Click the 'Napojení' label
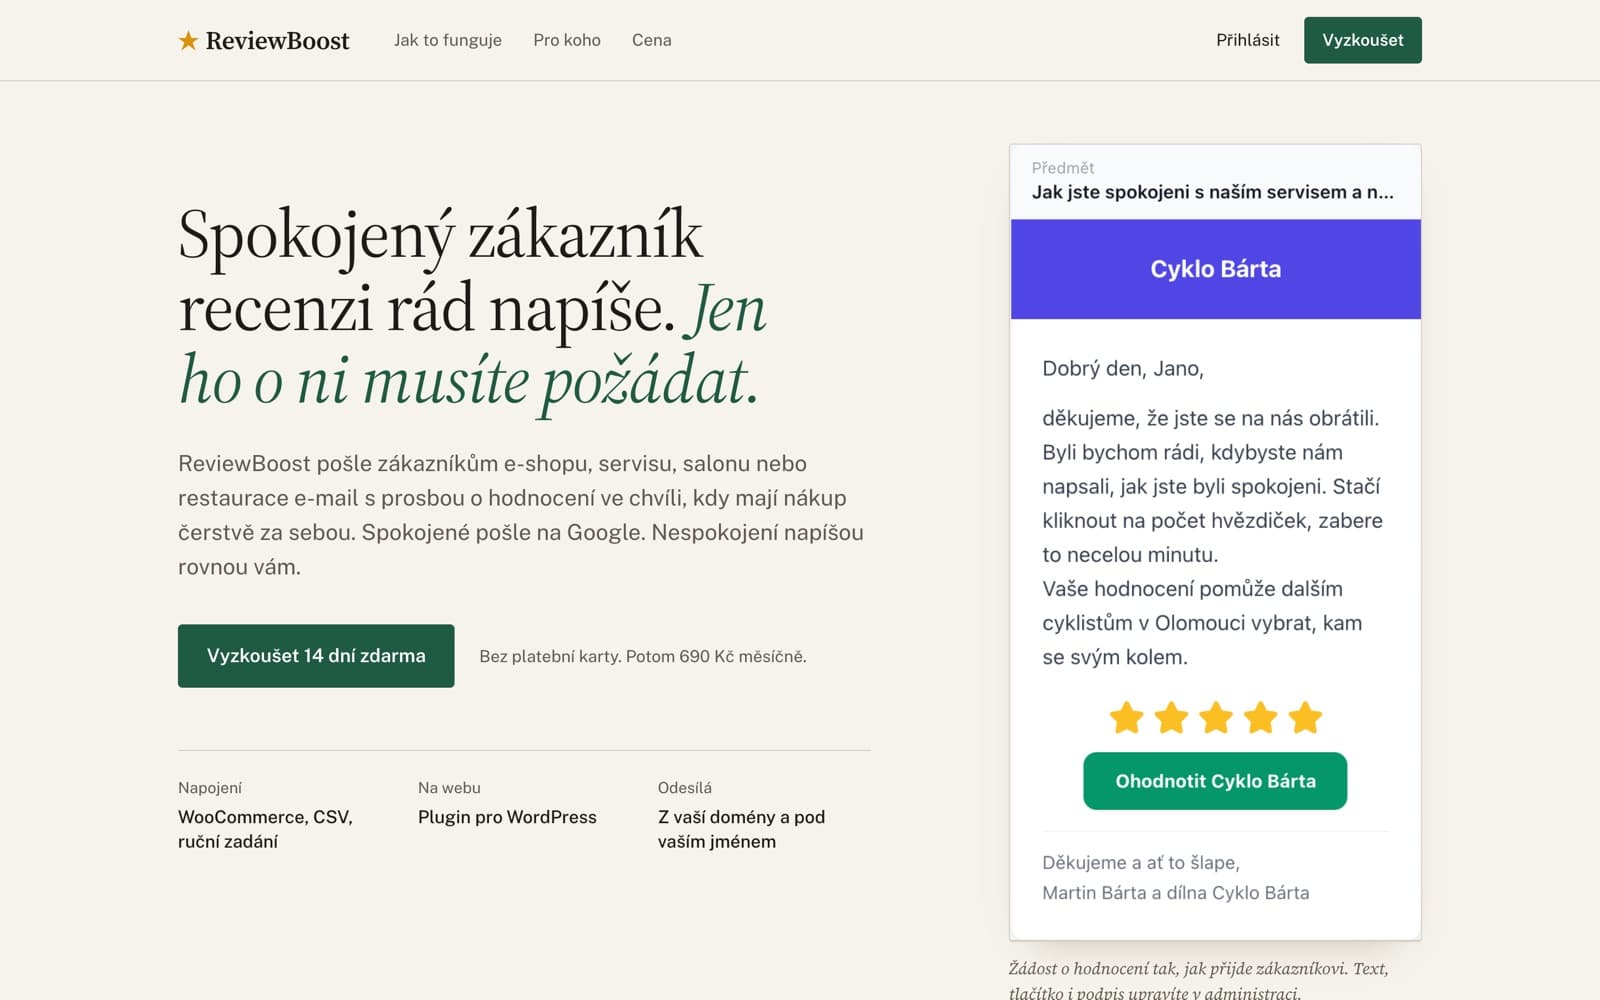This screenshot has width=1600, height=1000. tap(210, 788)
